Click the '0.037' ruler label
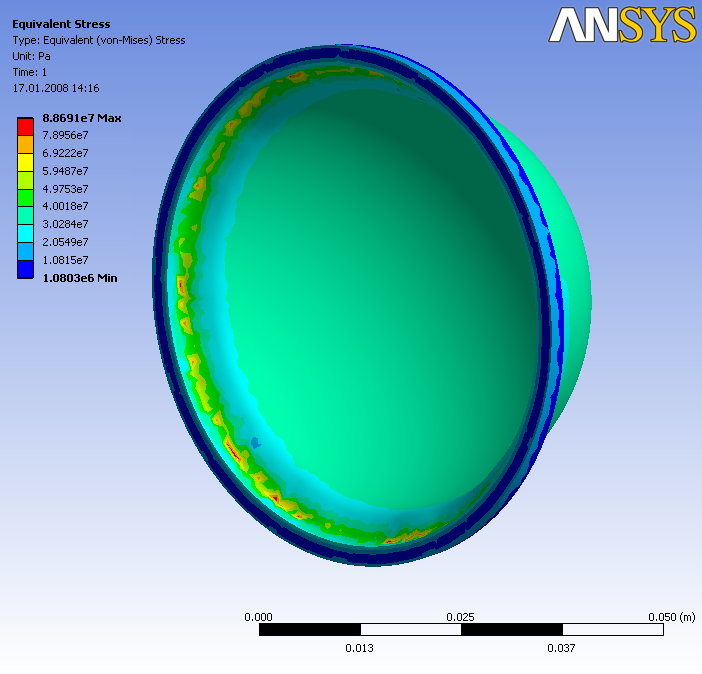The width and height of the screenshot is (702, 674). point(561,648)
